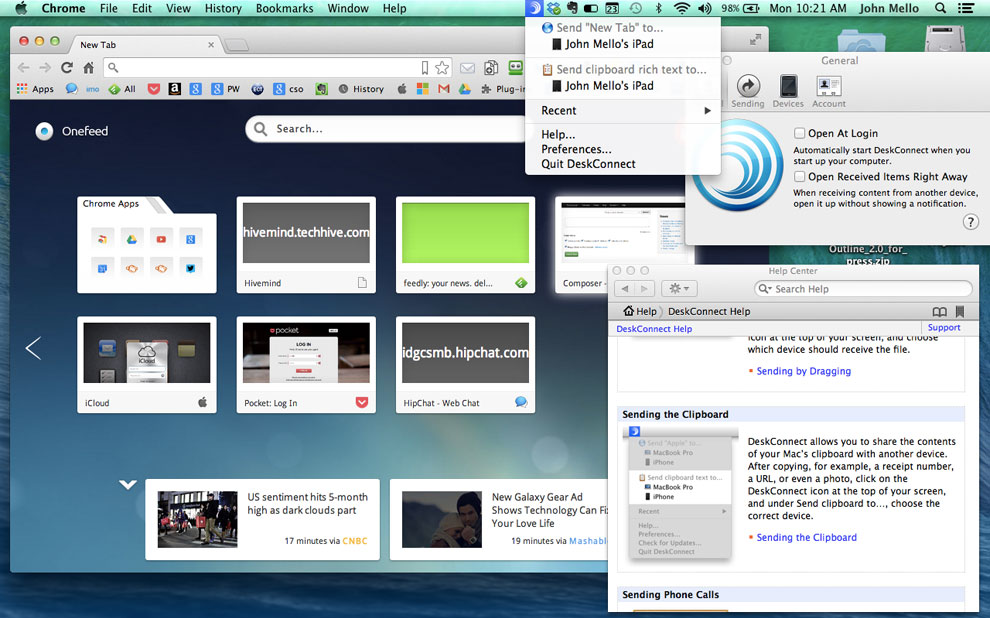Image resolution: width=990 pixels, height=618 pixels.
Task: Open Notification Center list icon
Action: [x=965, y=8]
